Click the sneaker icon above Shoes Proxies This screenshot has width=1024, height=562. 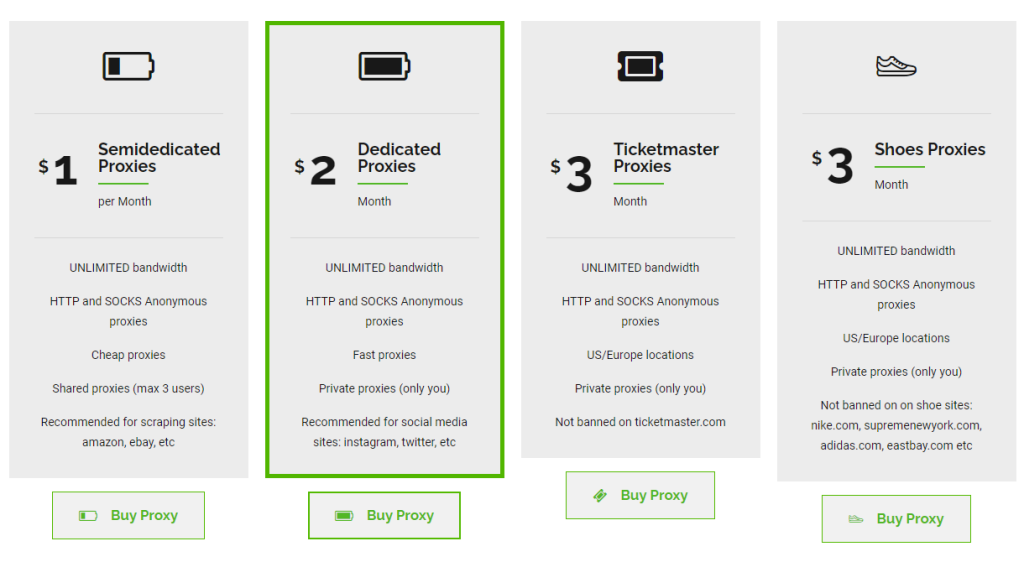click(896, 67)
